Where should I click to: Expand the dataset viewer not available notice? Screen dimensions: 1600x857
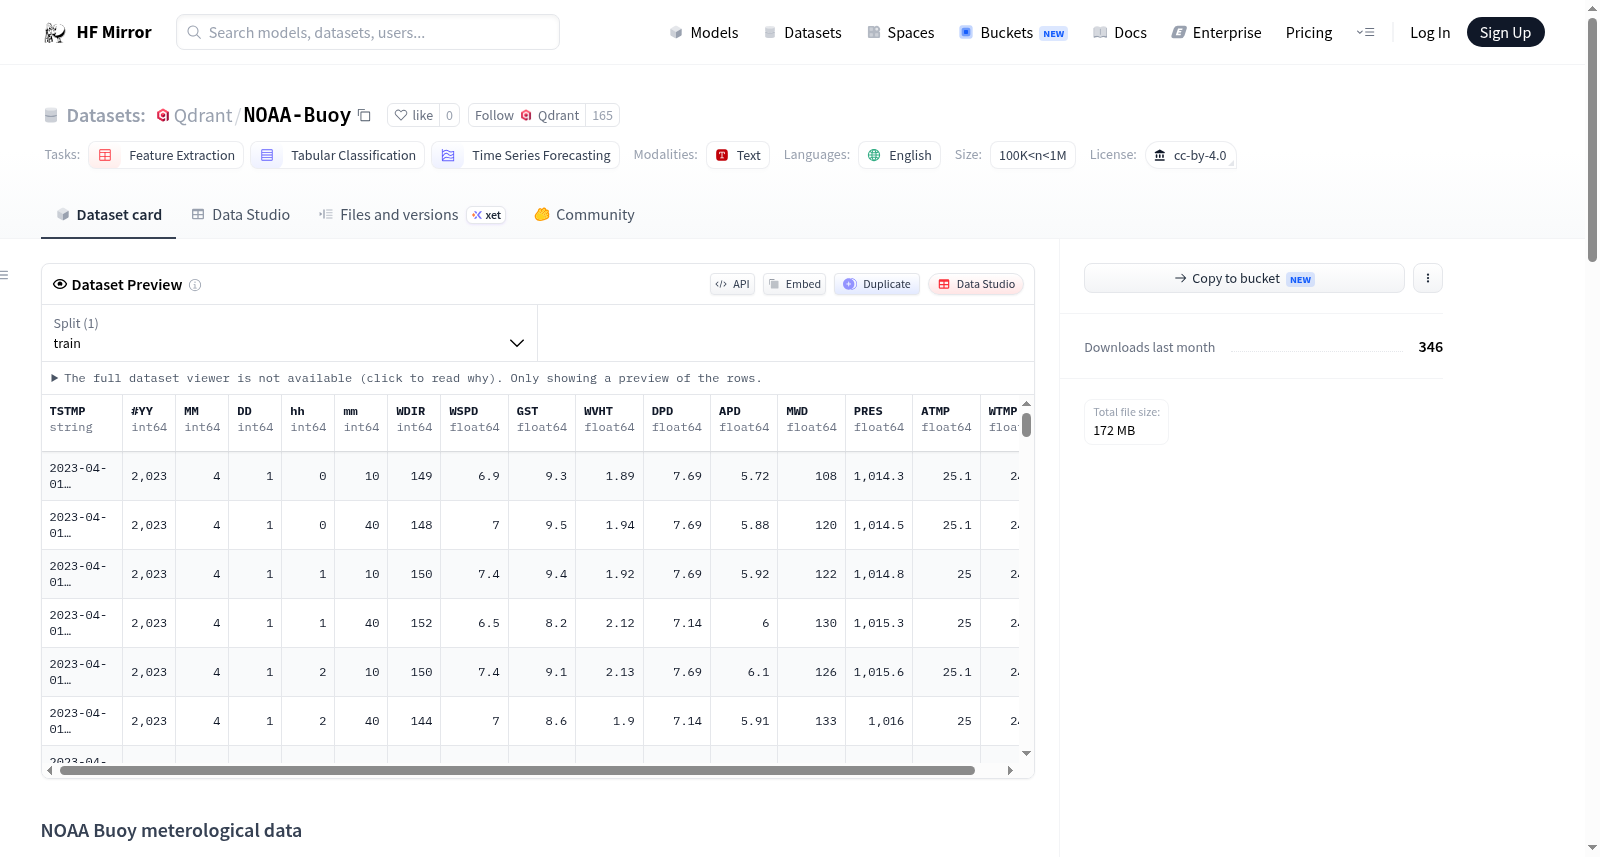pos(406,378)
